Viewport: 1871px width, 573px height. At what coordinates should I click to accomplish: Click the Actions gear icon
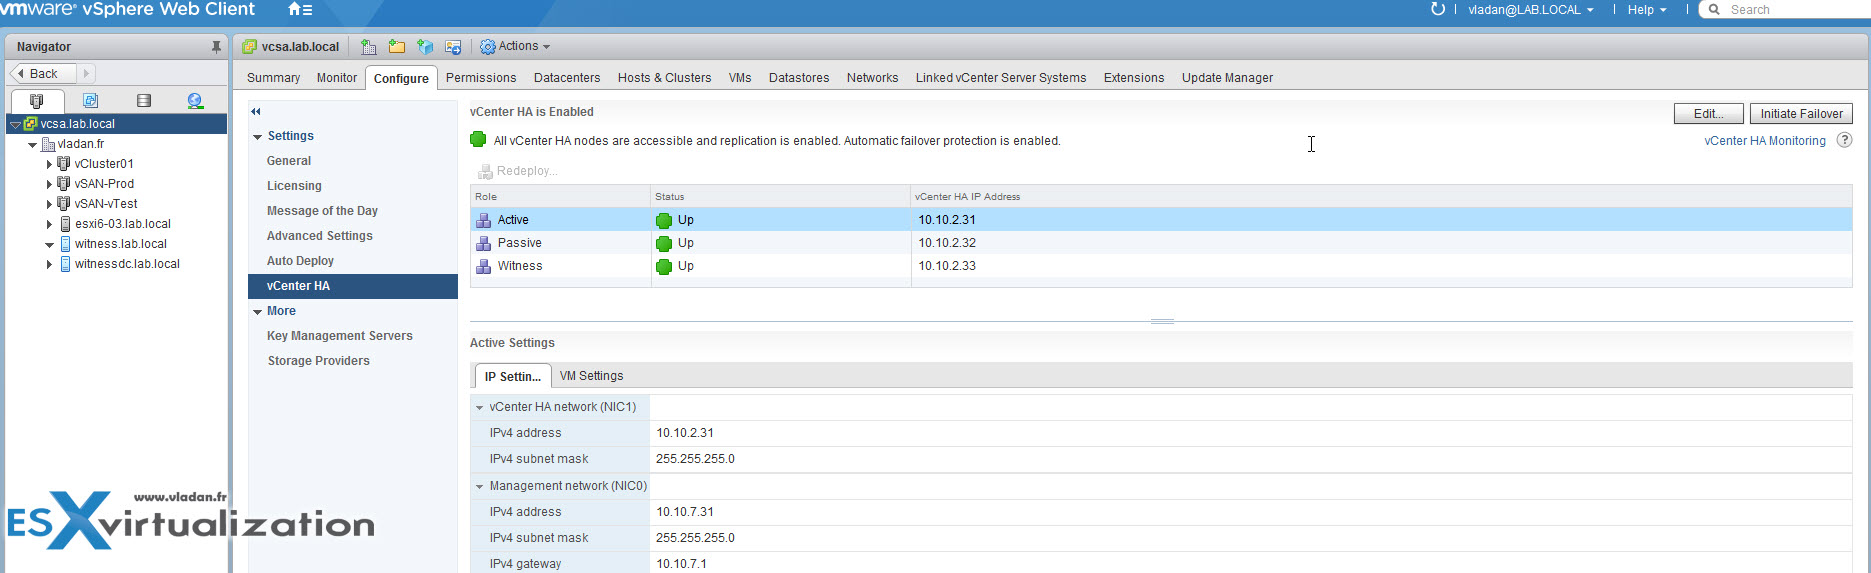488,47
